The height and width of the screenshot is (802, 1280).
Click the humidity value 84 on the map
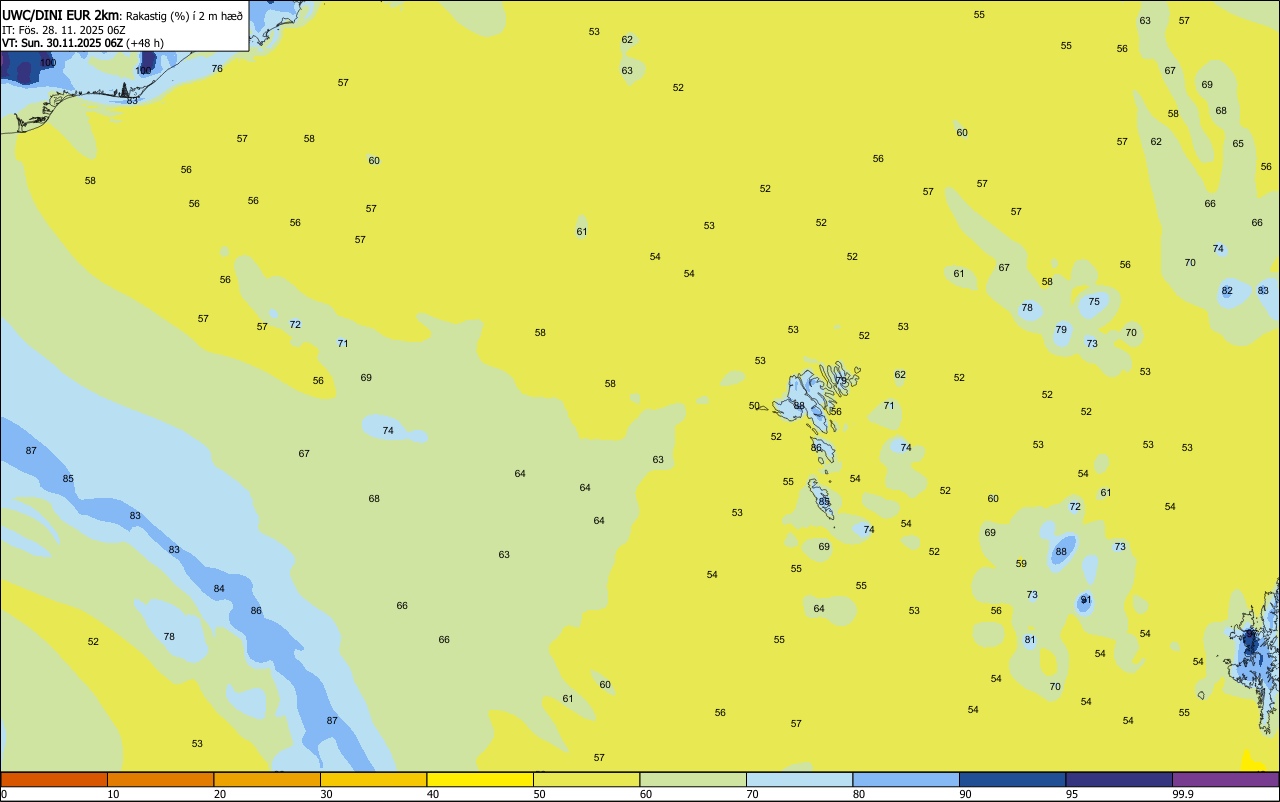pyautogui.click(x=219, y=589)
